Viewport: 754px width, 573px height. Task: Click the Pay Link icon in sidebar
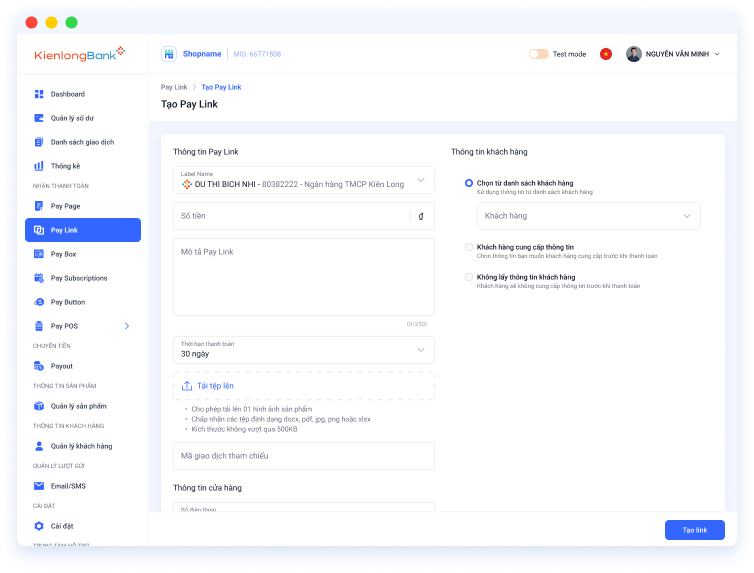coord(39,230)
